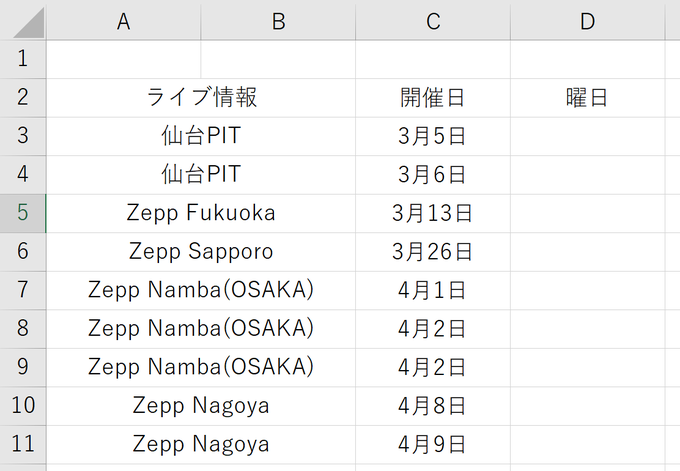Click the 曜日 header cell
This screenshot has width=680, height=471.
(x=587, y=97)
